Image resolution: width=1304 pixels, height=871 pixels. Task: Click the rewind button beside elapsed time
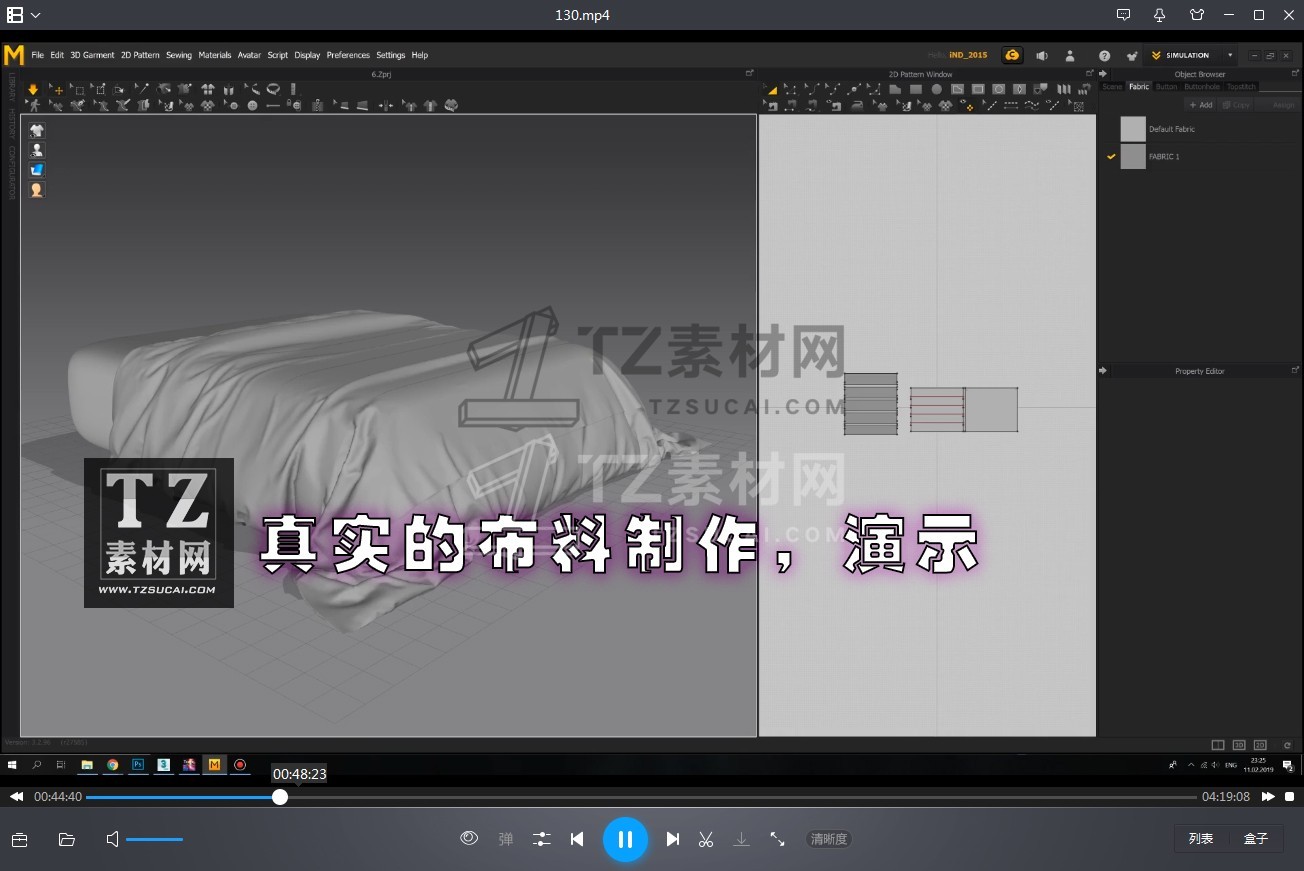(x=17, y=797)
